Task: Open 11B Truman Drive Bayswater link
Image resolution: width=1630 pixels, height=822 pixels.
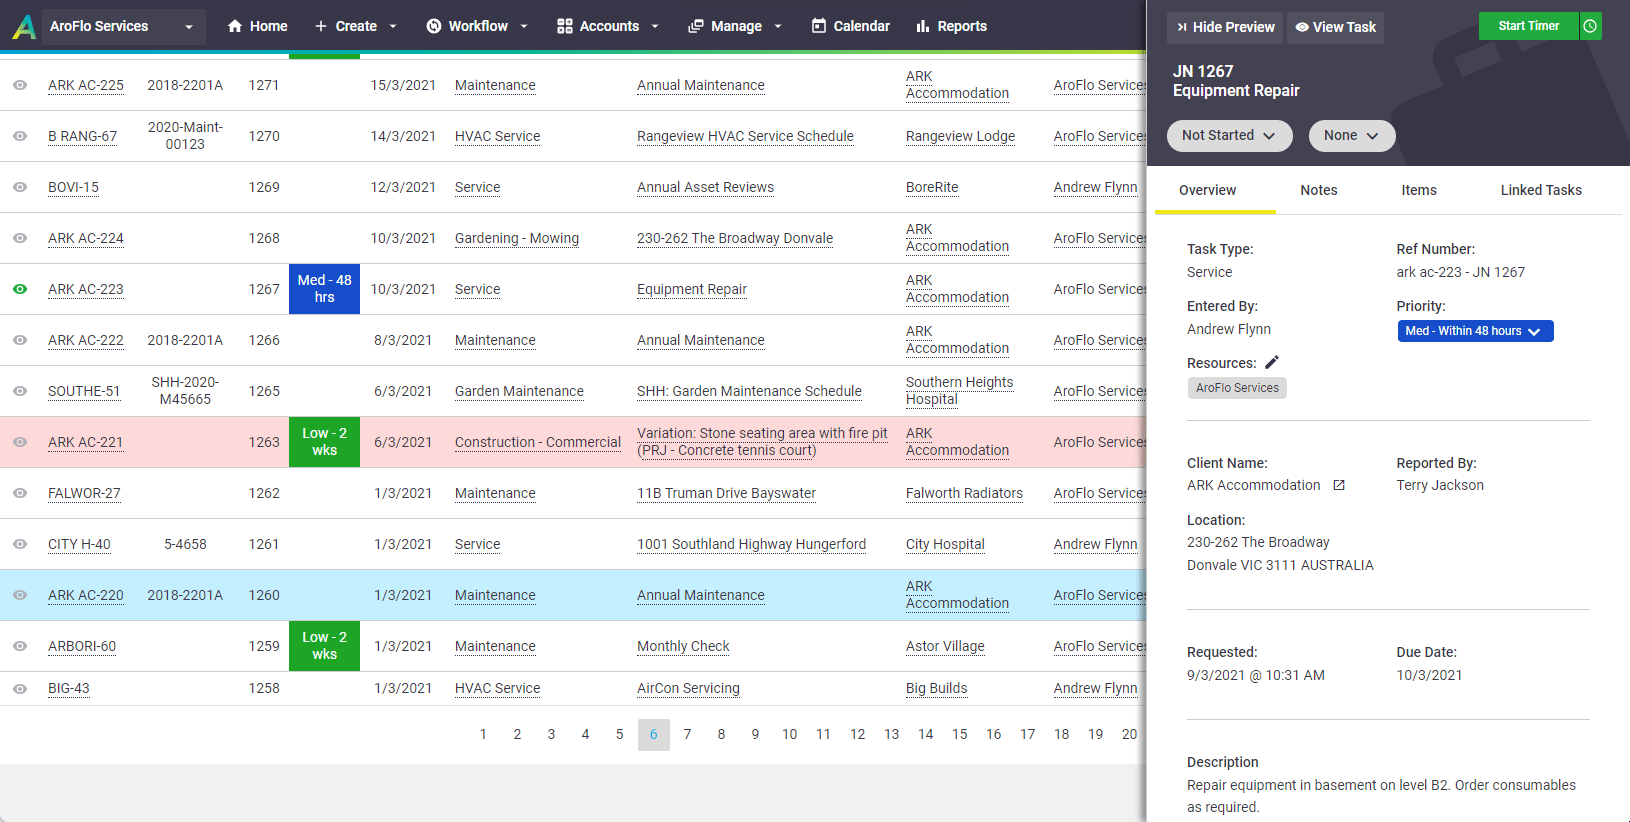Action: pyautogui.click(x=726, y=493)
